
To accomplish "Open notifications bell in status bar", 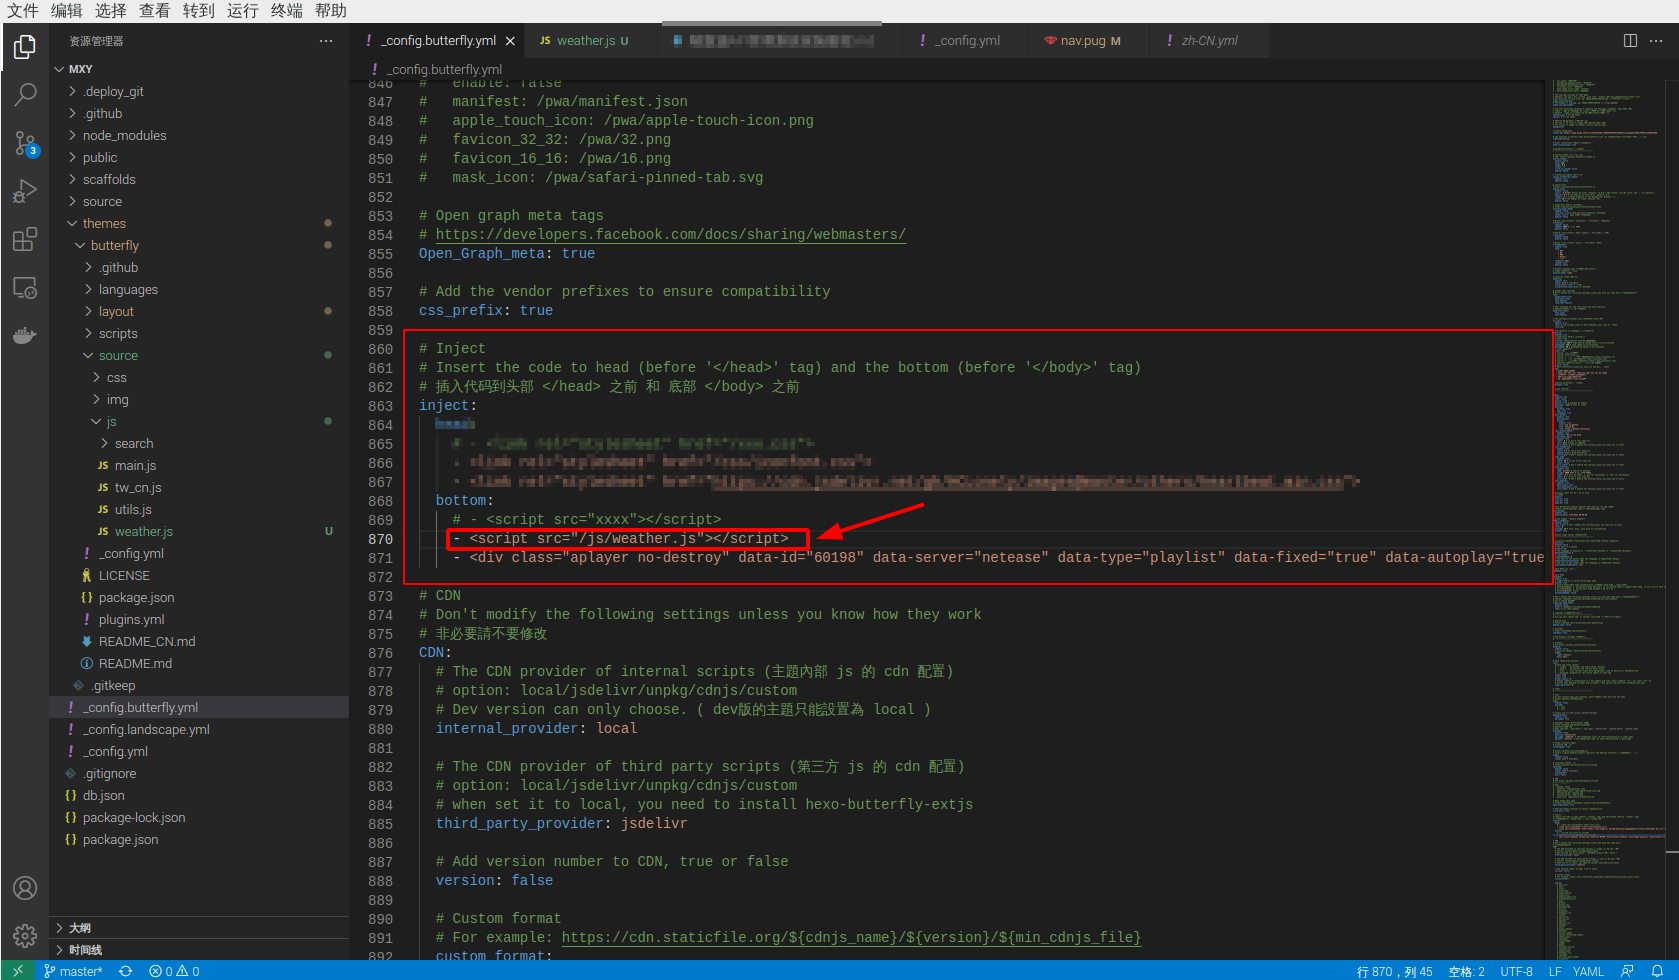I will pyautogui.click(x=1657, y=971).
